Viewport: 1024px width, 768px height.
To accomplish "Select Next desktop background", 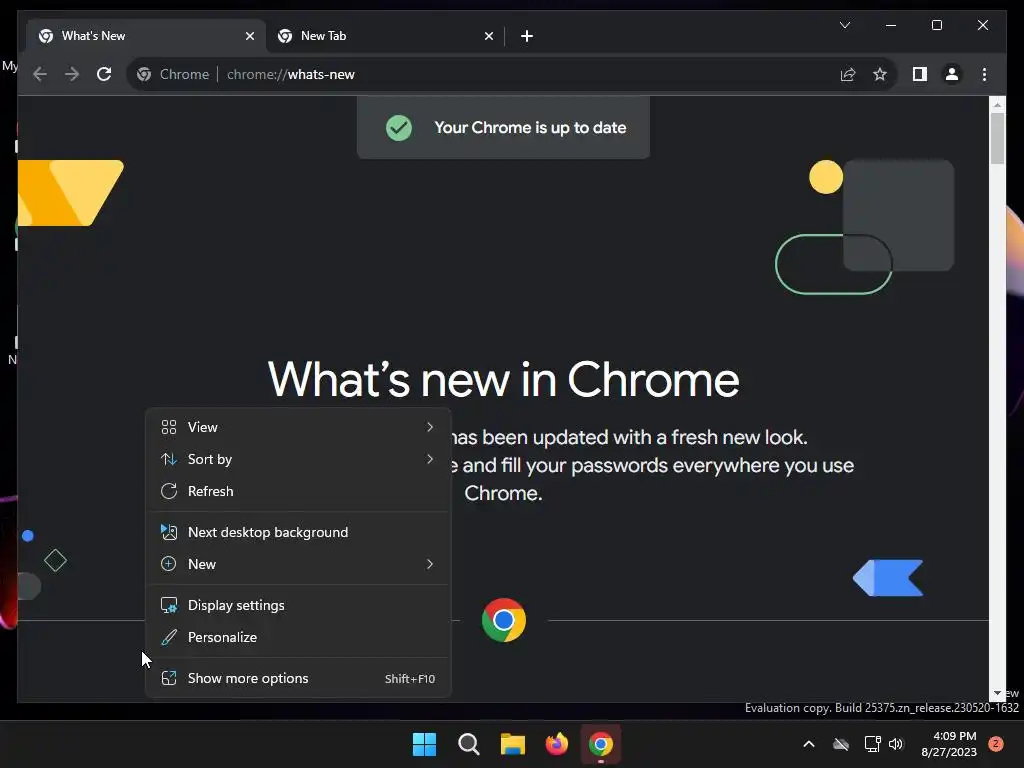I will pyautogui.click(x=298, y=532).
